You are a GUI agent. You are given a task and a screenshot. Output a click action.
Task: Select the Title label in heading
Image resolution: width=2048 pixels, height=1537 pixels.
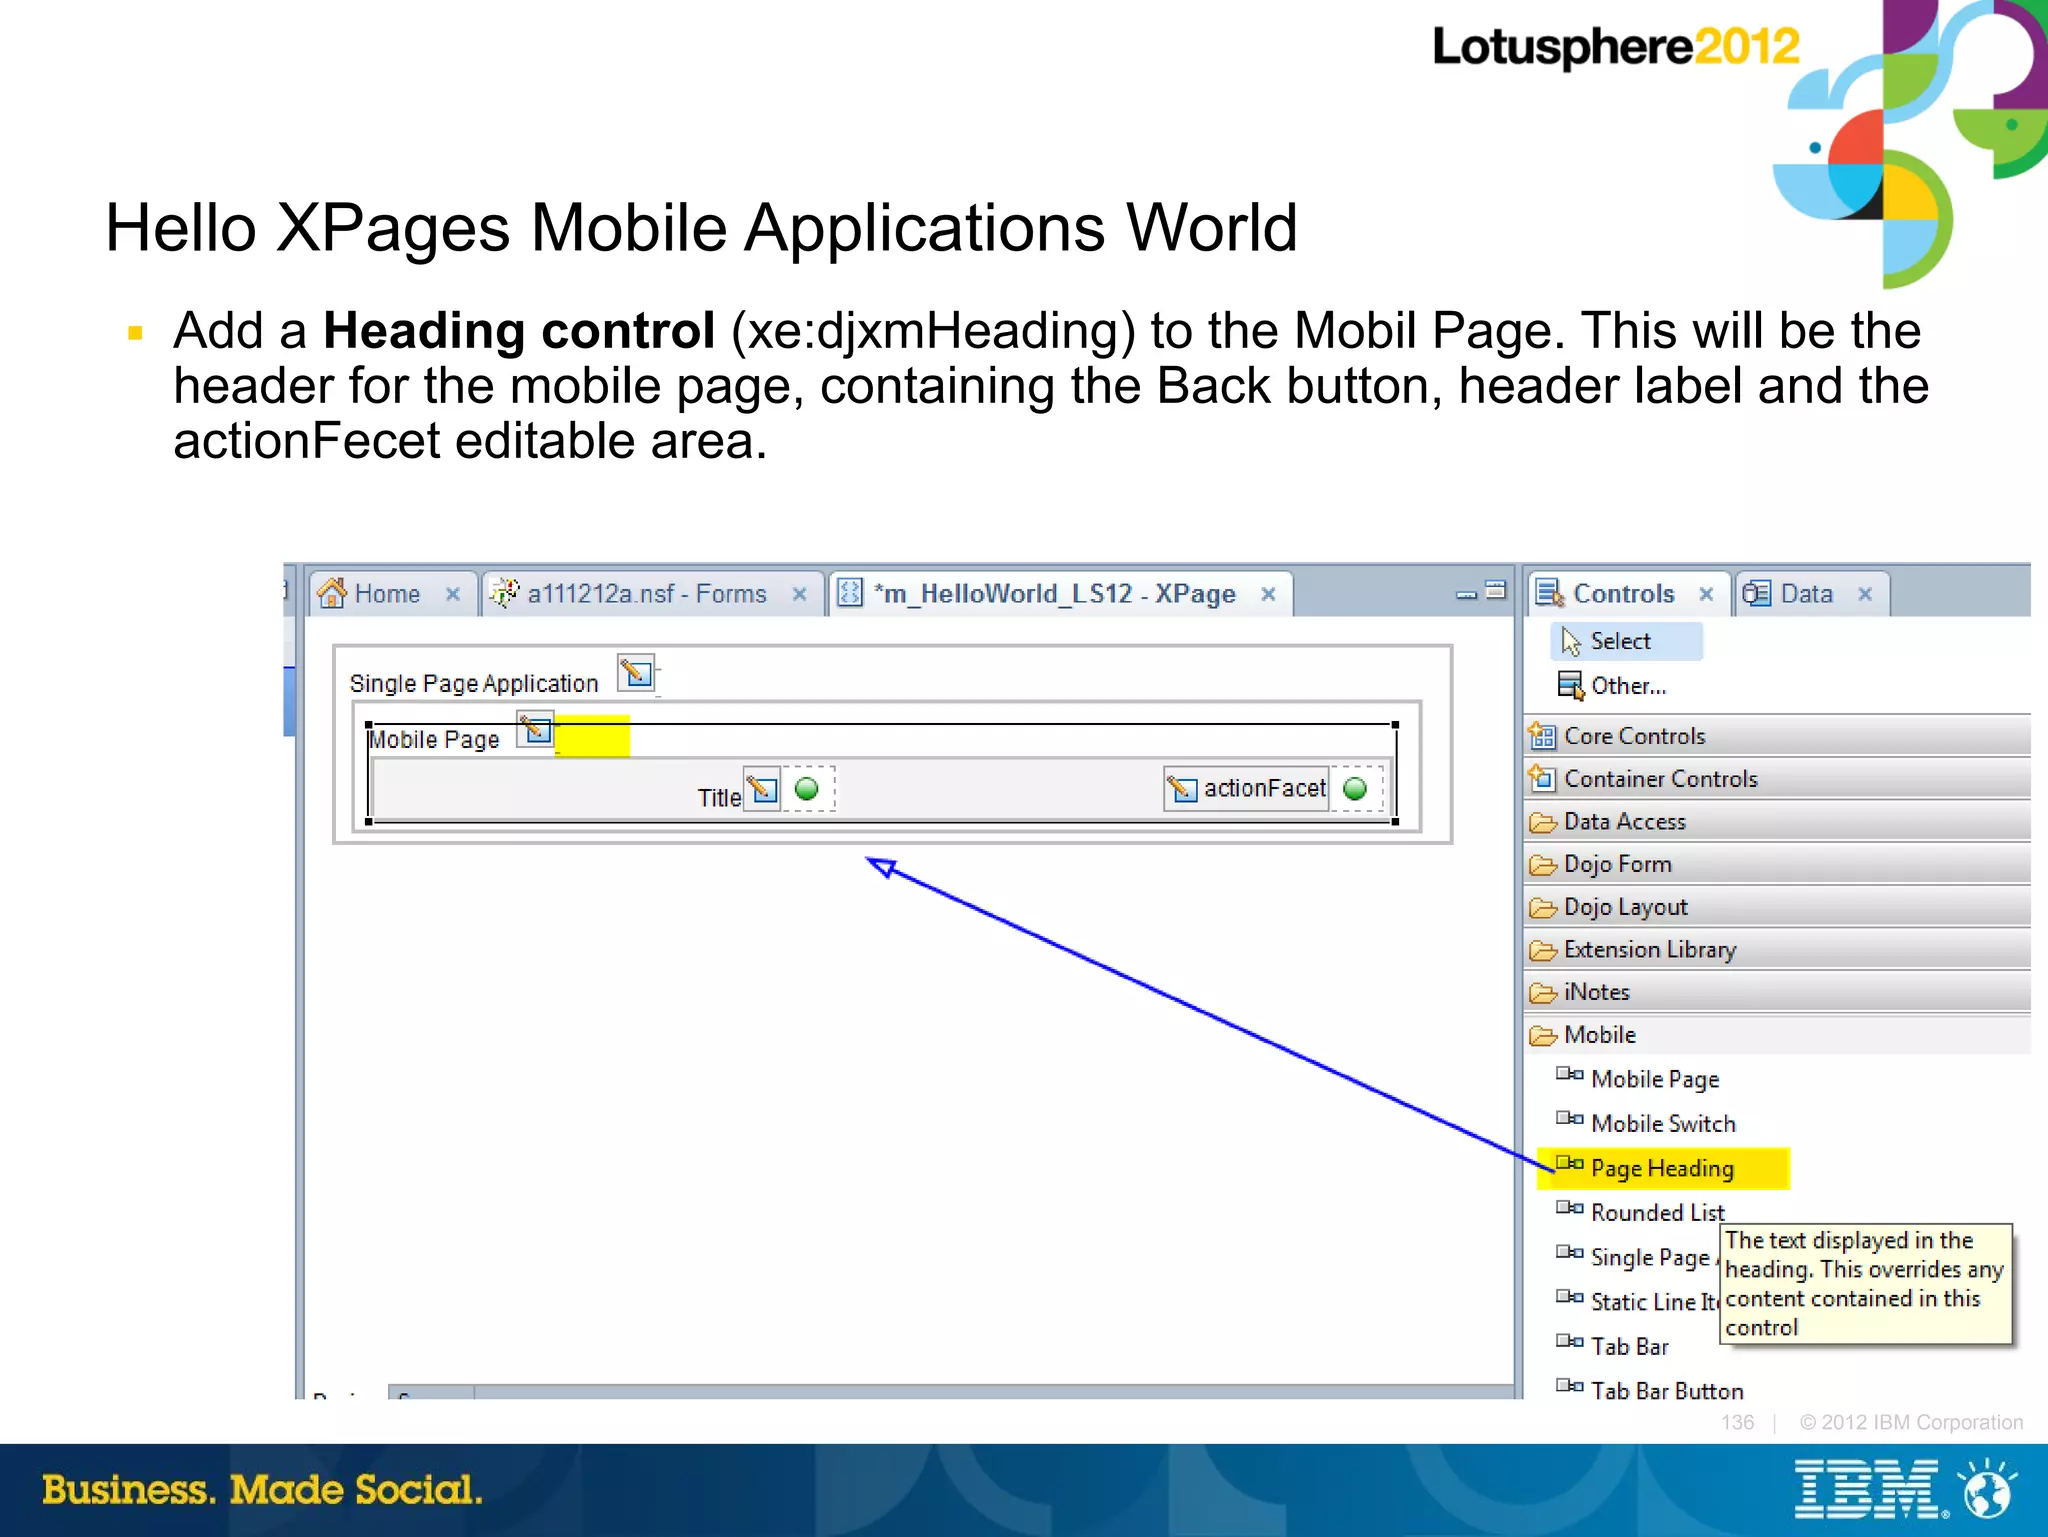point(719,797)
